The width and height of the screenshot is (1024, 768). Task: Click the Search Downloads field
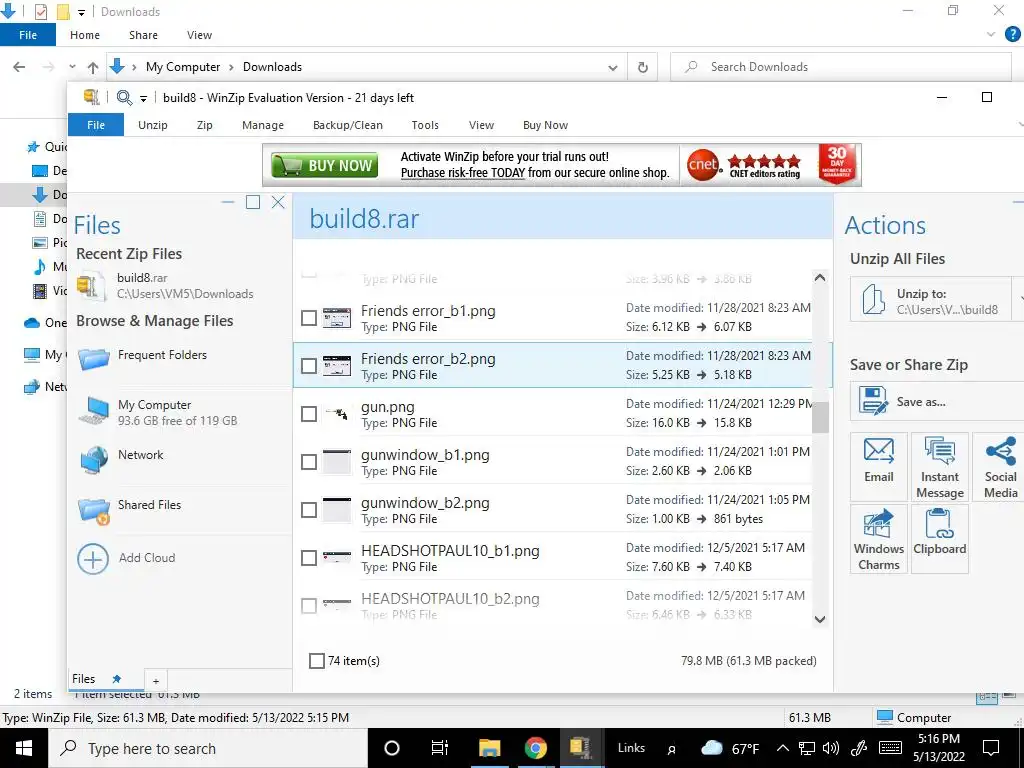[x=841, y=67]
